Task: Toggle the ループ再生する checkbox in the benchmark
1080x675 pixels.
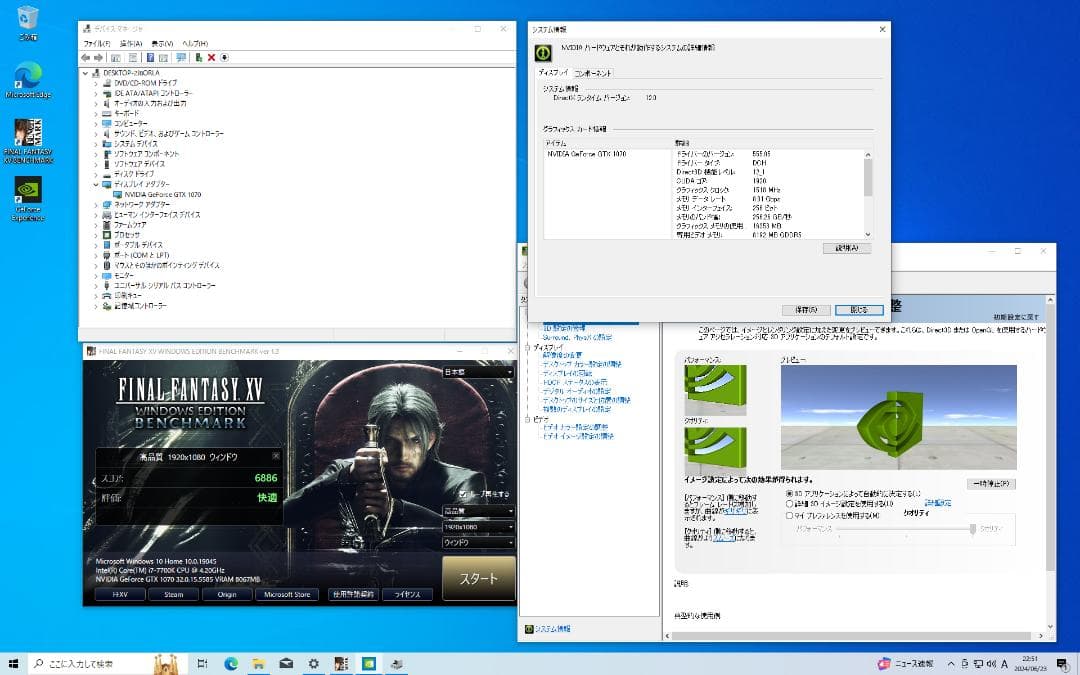Action: (462, 494)
